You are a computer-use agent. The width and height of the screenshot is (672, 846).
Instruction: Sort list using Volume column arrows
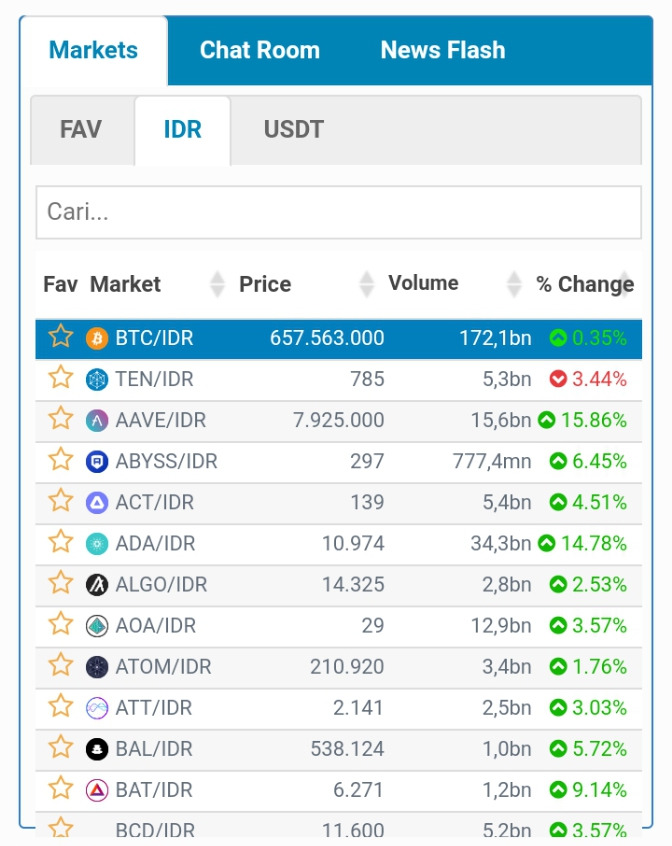(515, 284)
